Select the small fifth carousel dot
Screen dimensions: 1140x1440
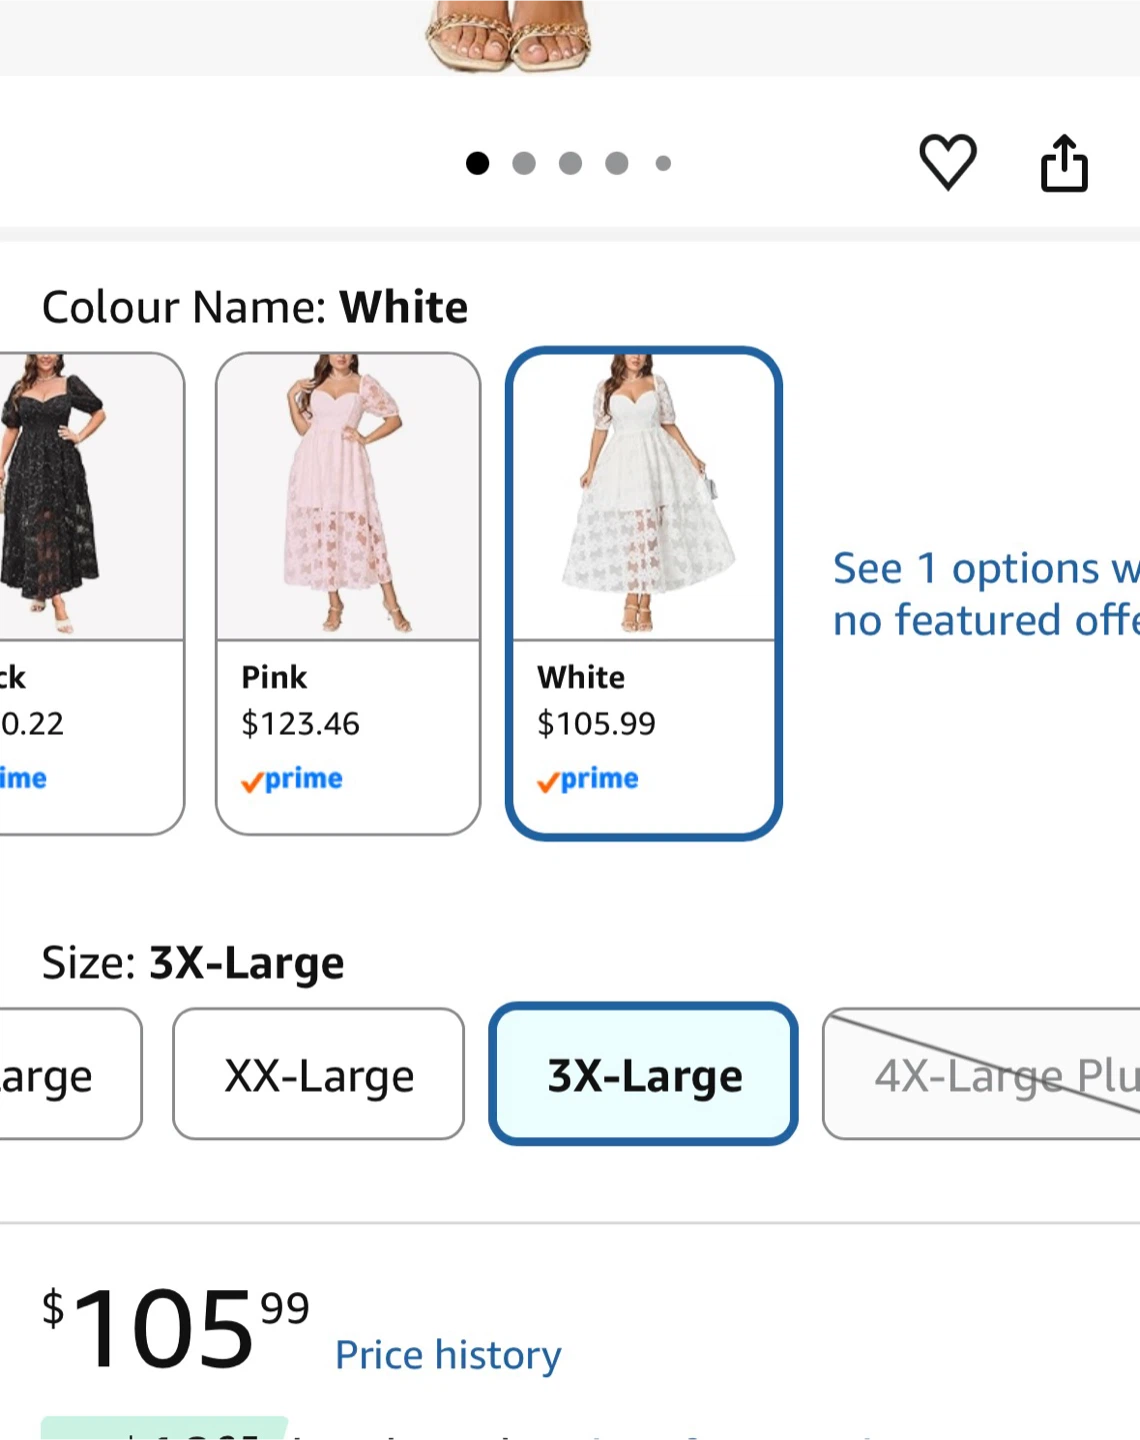pyautogui.click(x=663, y=163)
